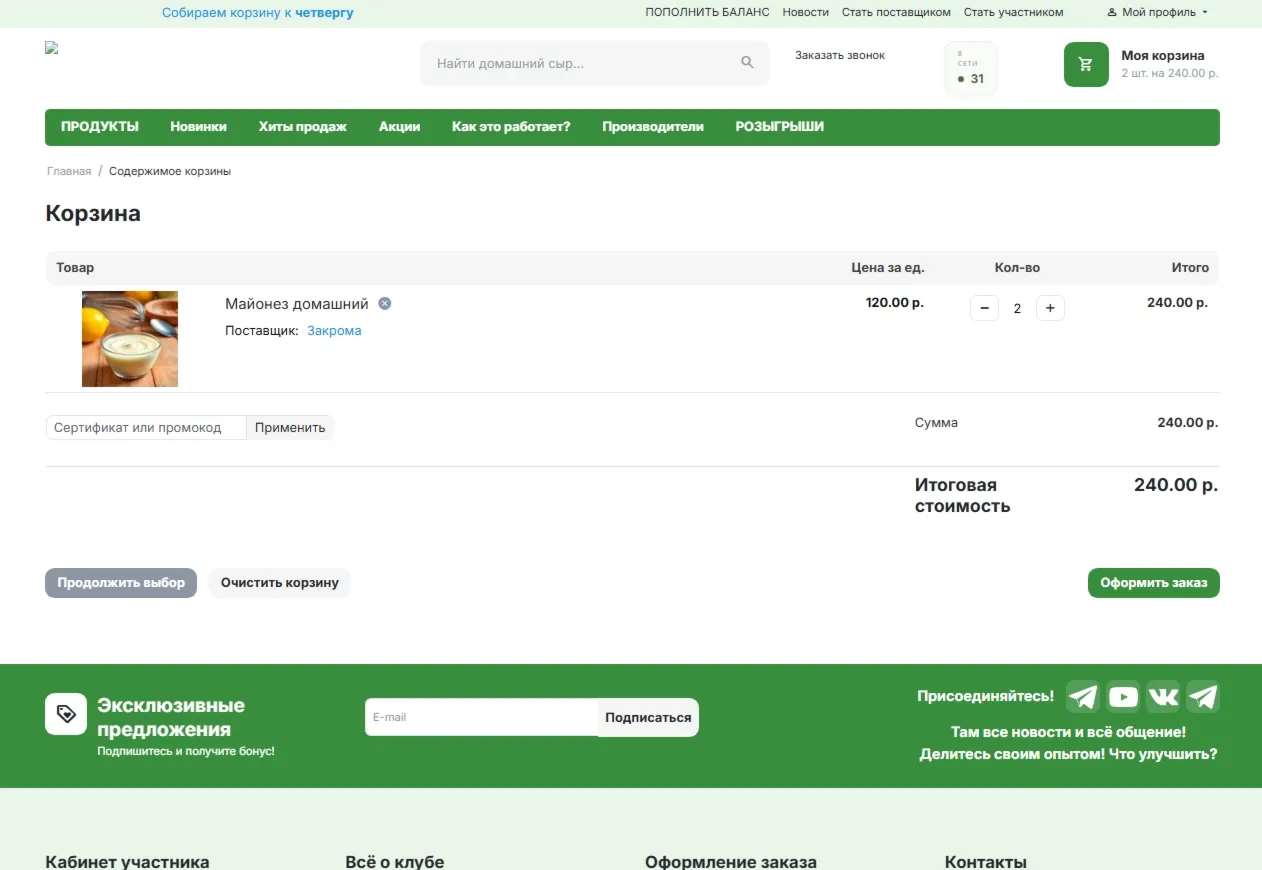Open the Майонез домашний product title
1262x870 pixels.
click(297, 304)
